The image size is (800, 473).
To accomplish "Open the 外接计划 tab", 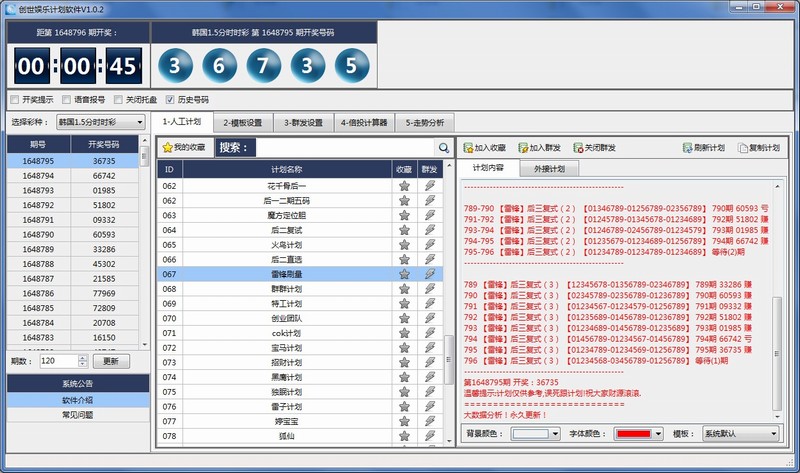I will (x=549, y=168).
